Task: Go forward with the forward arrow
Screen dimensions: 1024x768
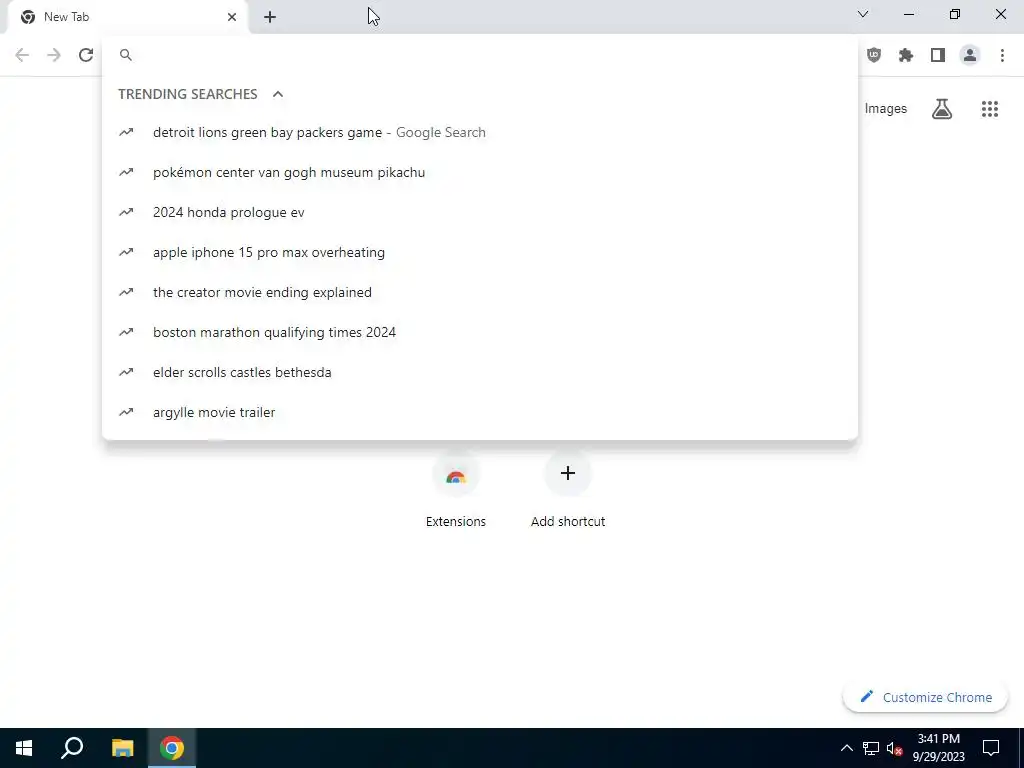Action: [54, 55]
